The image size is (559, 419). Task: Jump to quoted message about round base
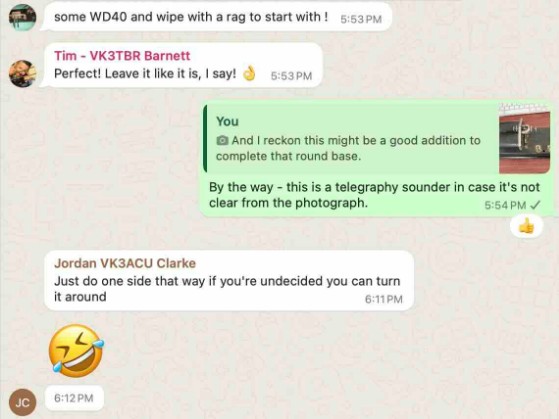click(376, 139)
